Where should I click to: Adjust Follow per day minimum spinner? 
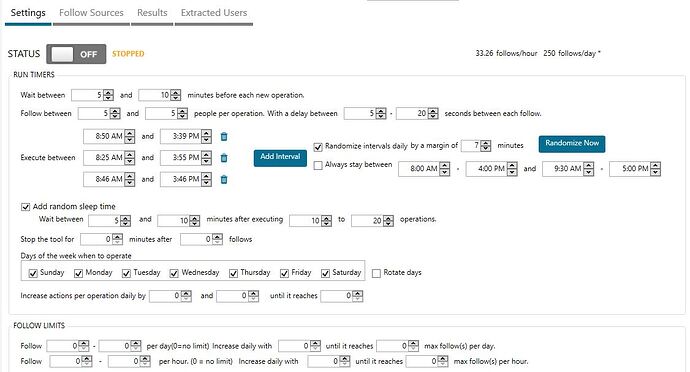point(68,346)
